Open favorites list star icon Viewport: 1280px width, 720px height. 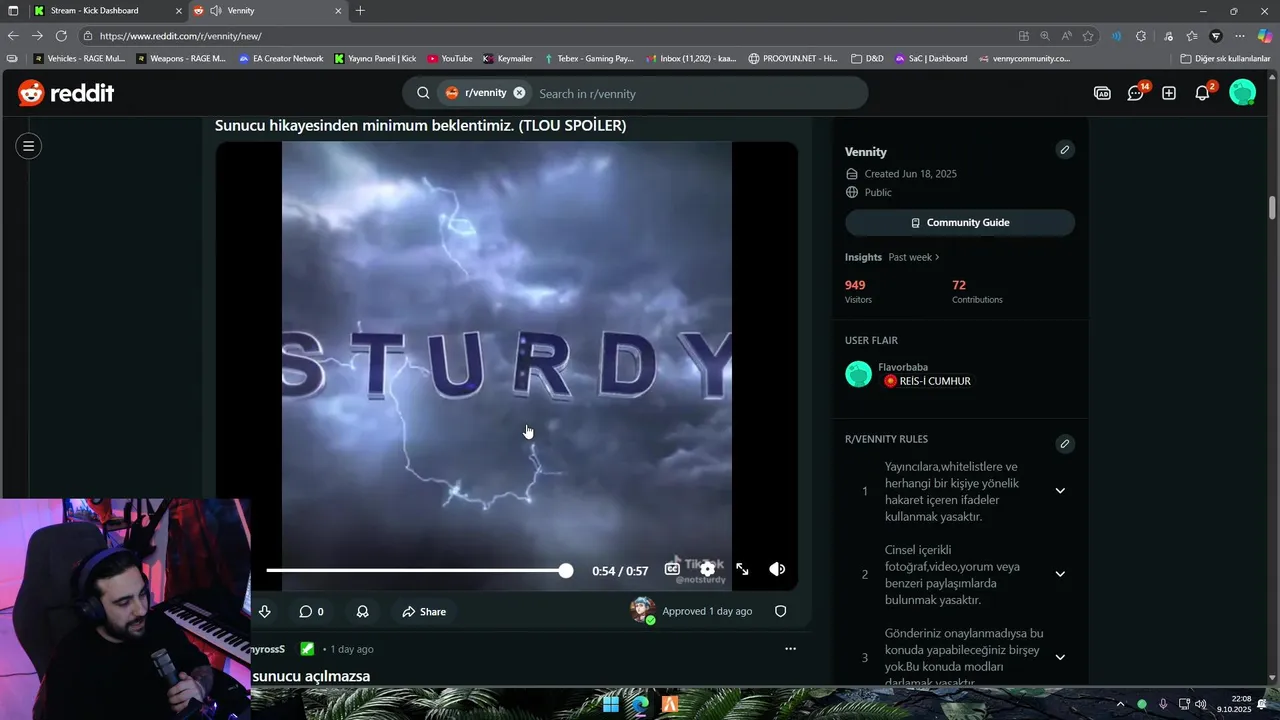point(1191,36)
